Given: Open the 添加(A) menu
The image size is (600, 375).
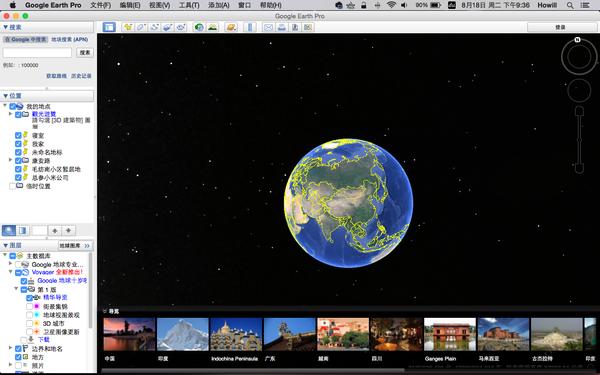Looking at the screenshot, I should pos(218,5).
